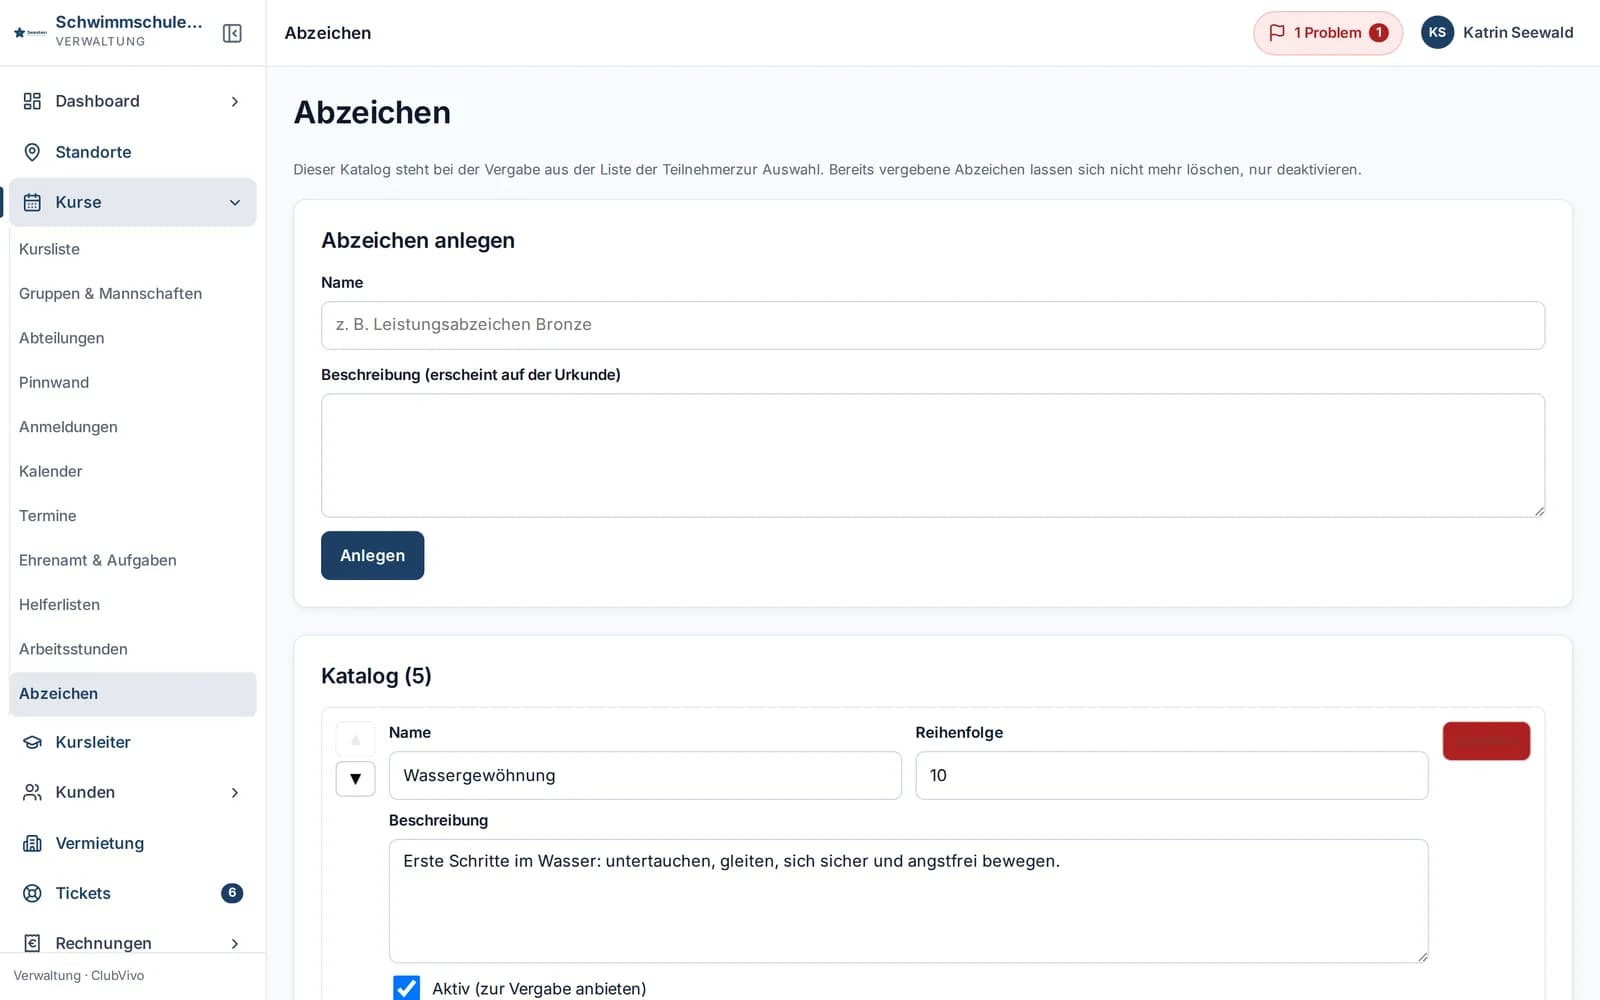The image size is (1600, 1000).
Task: Open Ehrenamt & Aufgaben
Action: pos(132,560)
